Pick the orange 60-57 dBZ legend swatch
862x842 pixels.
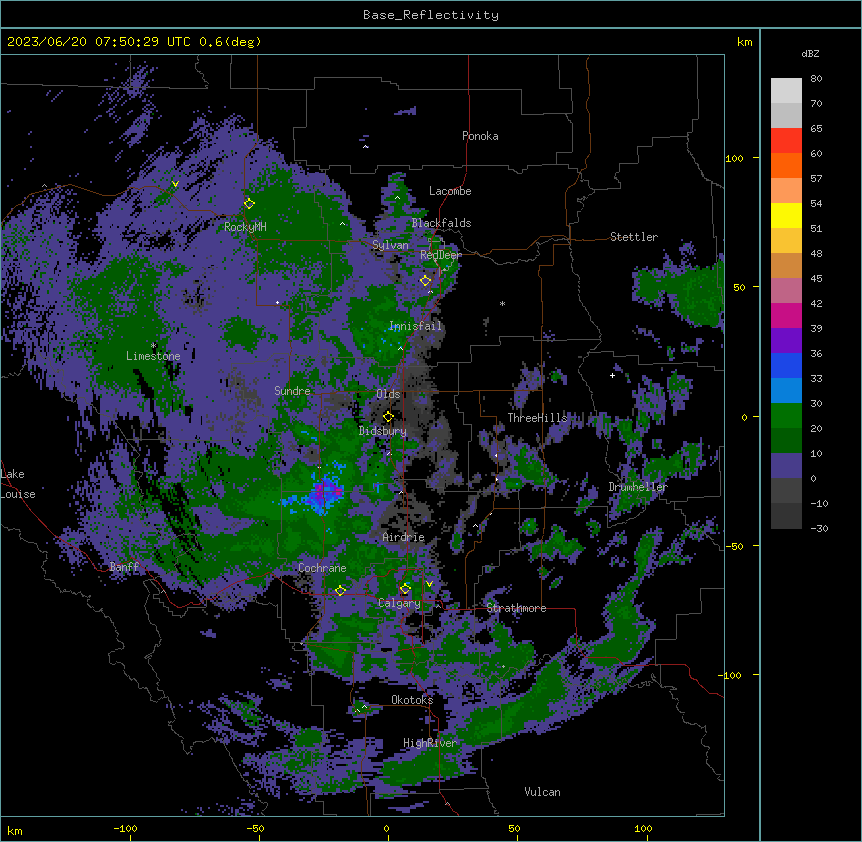(x=786, y=165)
